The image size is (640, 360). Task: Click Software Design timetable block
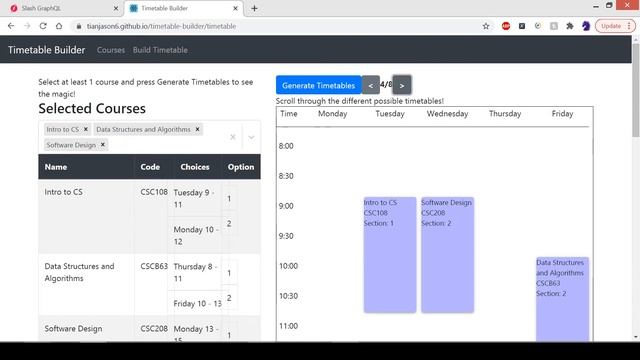tap(447, 255)
